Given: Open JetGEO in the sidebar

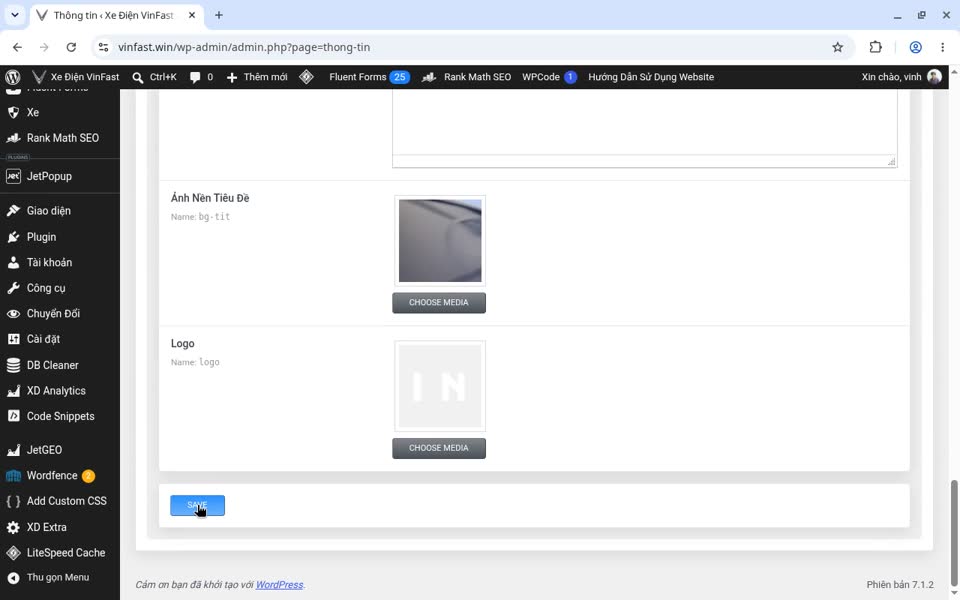Looking at the screenshot, I should coord(60,450).
